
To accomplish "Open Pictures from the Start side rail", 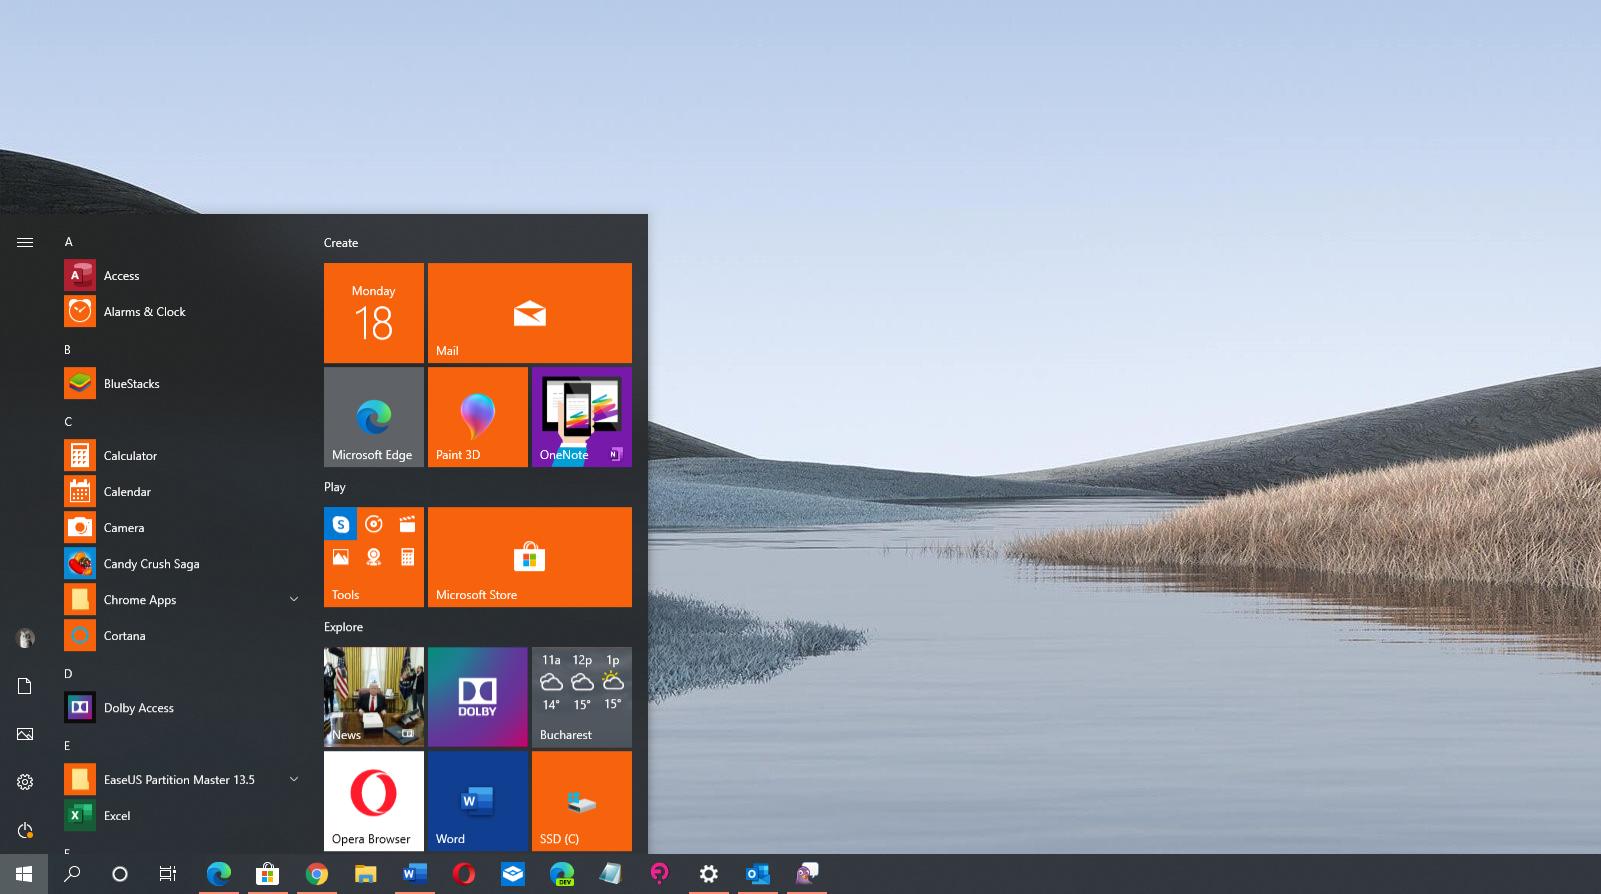I will coord(25,734).
